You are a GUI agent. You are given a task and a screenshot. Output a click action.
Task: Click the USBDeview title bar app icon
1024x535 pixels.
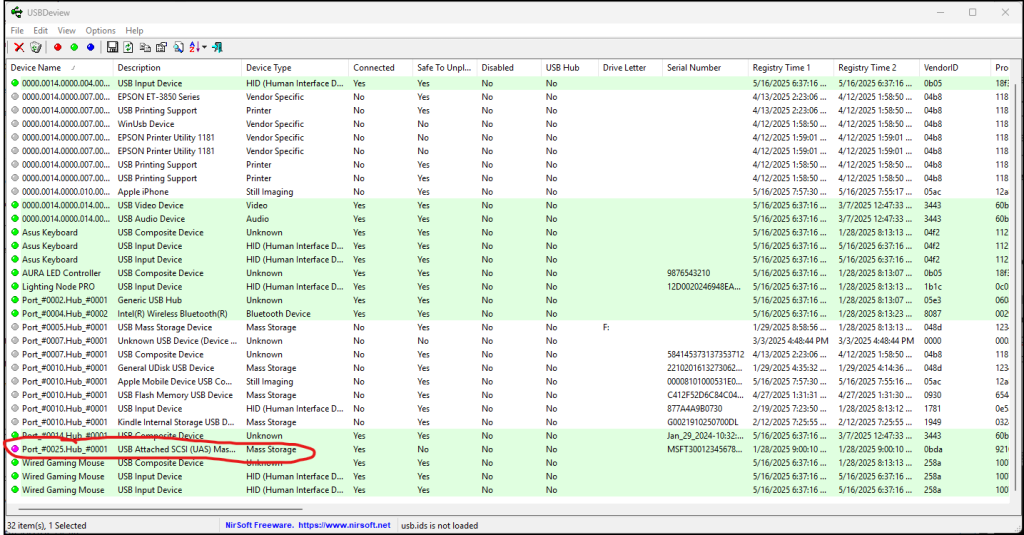pyautogui.click(x=16, y=12)
